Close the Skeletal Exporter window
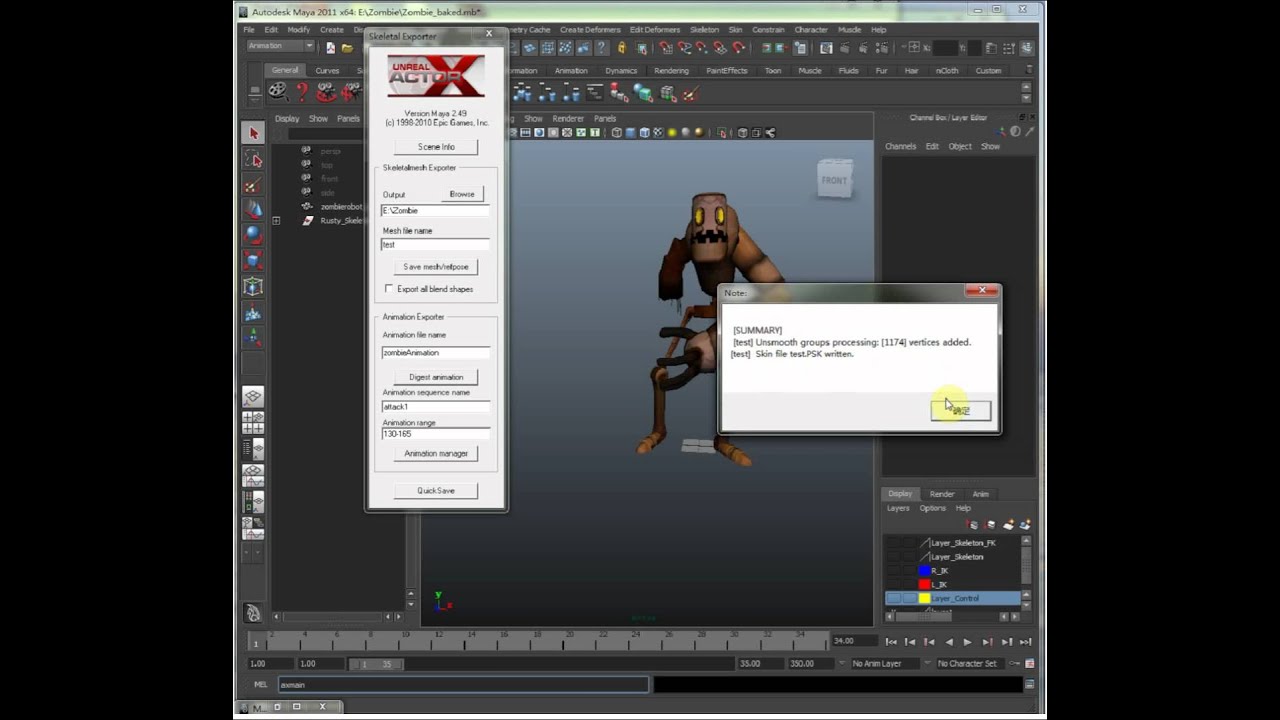The image size is (1280, 720). (489, 34)
